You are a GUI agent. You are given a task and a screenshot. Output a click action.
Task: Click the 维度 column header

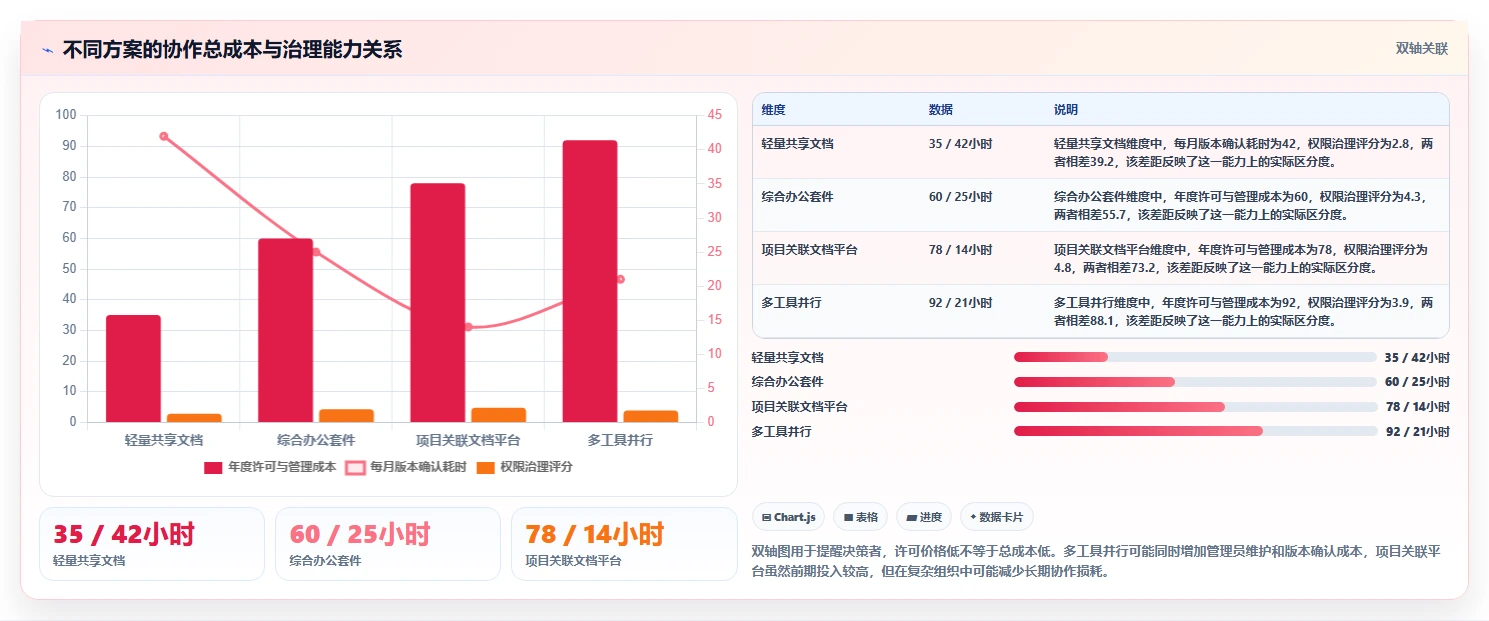pos(773,109)
